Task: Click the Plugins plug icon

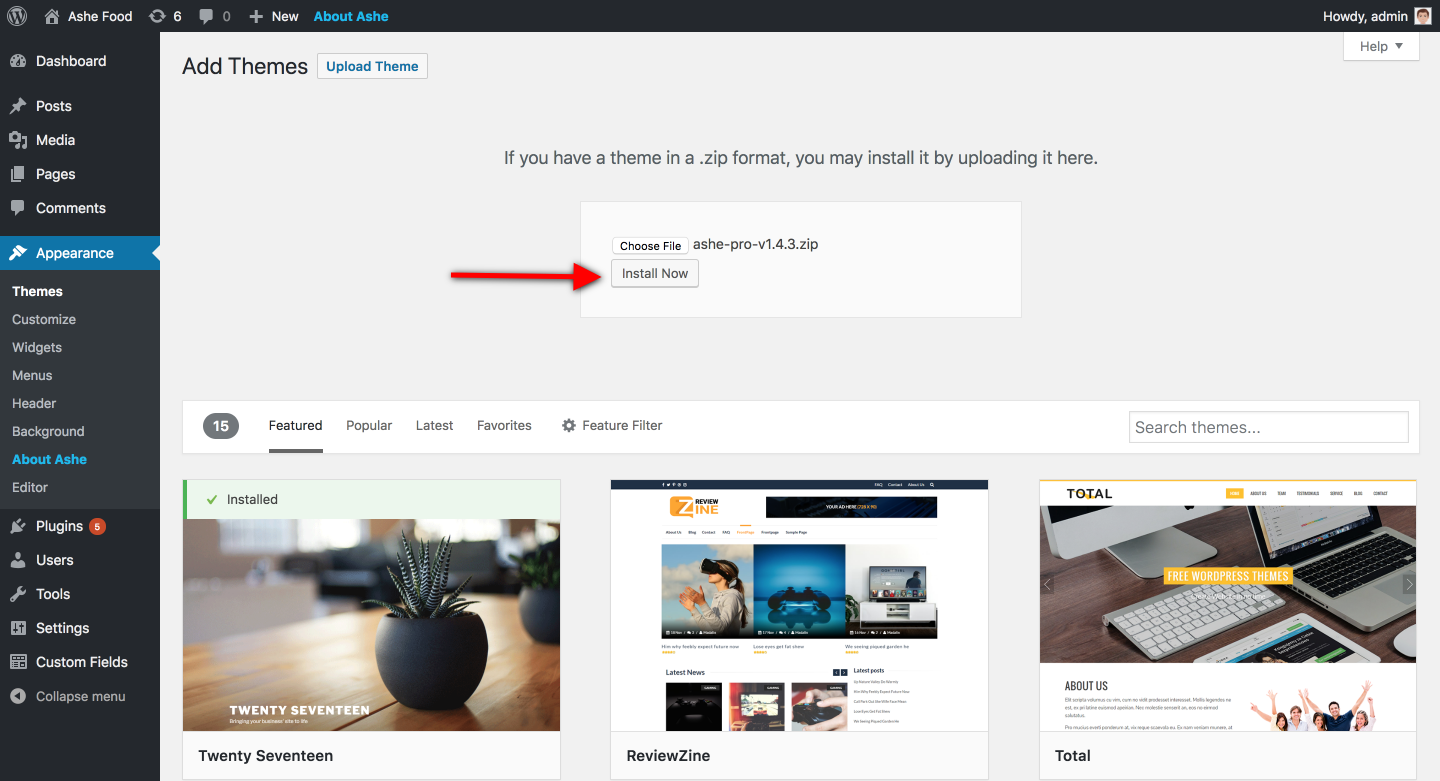Action: (x=18, y=526)
